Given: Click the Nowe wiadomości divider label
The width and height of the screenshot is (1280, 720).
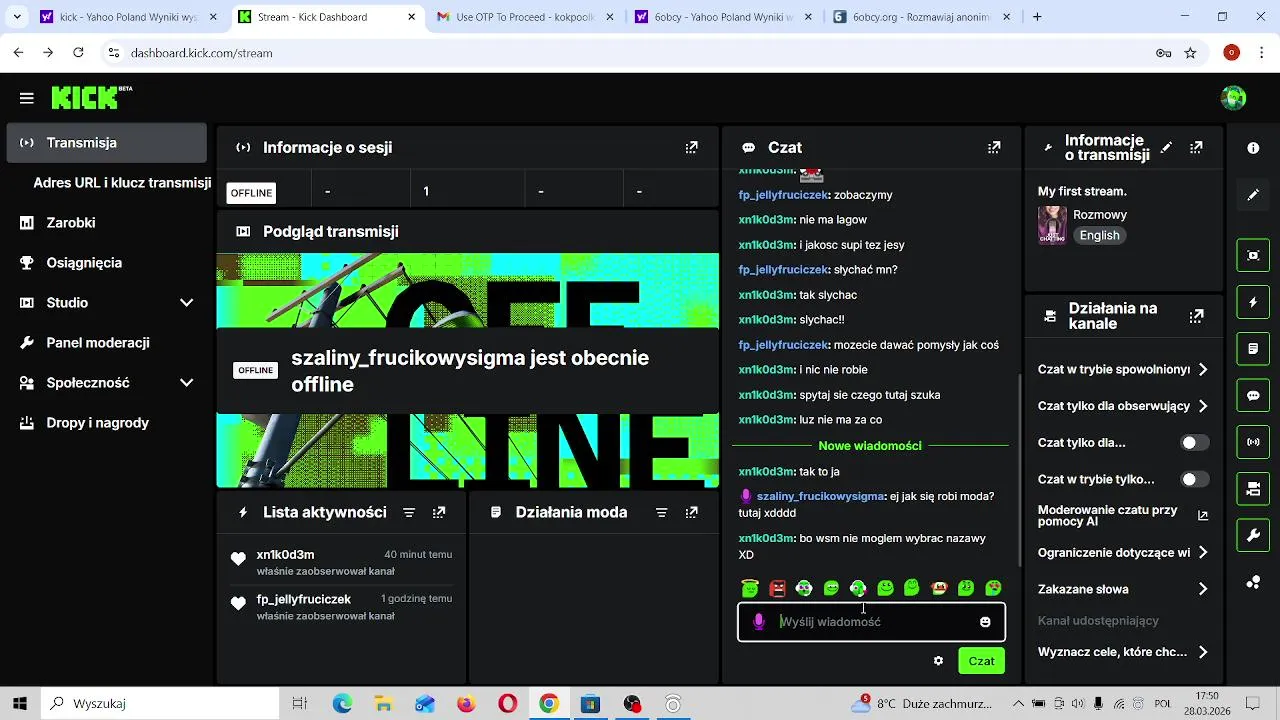Looking at the screenshot, I should 870,446.
